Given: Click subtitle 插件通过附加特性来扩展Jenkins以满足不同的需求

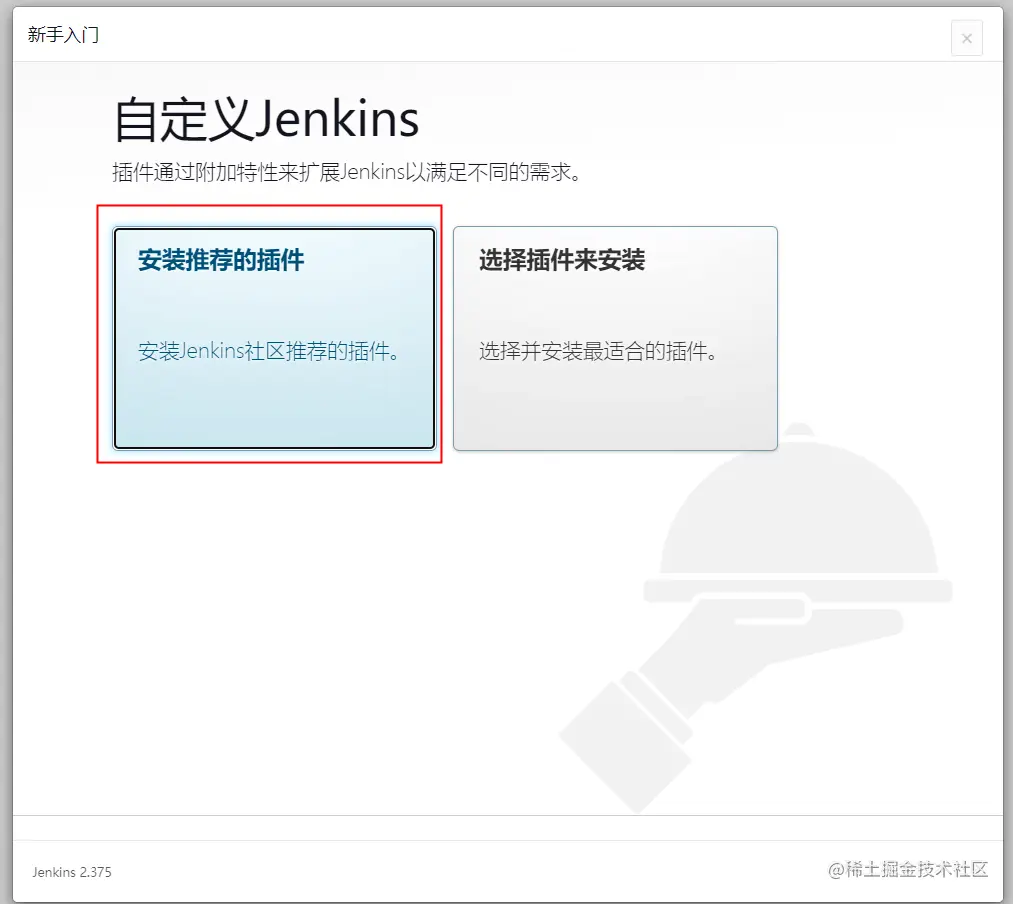Looking at the screenshot, I should click(347, 172).
